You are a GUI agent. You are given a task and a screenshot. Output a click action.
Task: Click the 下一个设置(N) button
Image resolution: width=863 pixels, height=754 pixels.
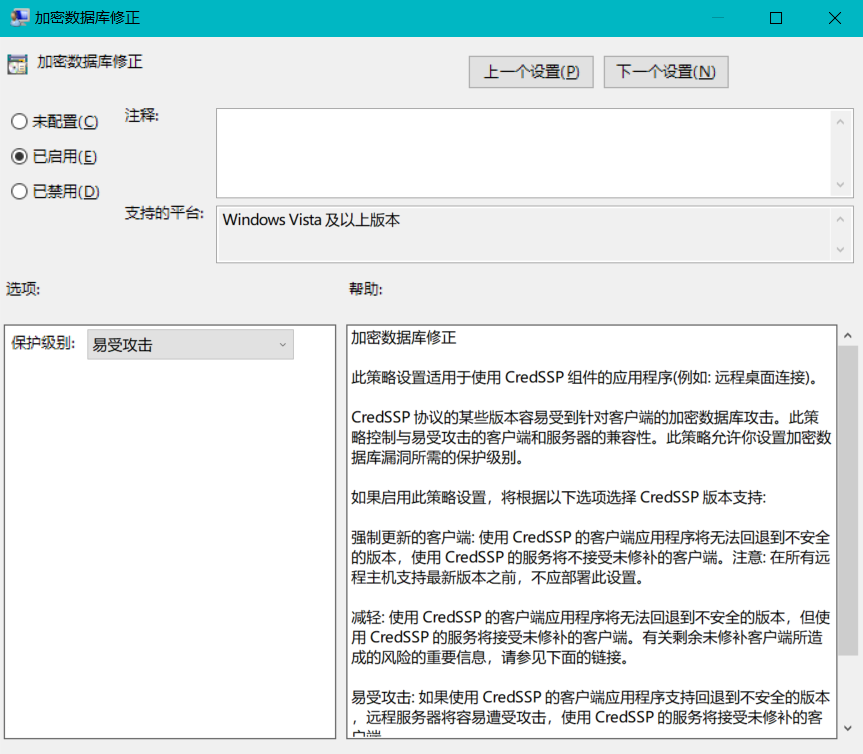click(x=666, y=72)
